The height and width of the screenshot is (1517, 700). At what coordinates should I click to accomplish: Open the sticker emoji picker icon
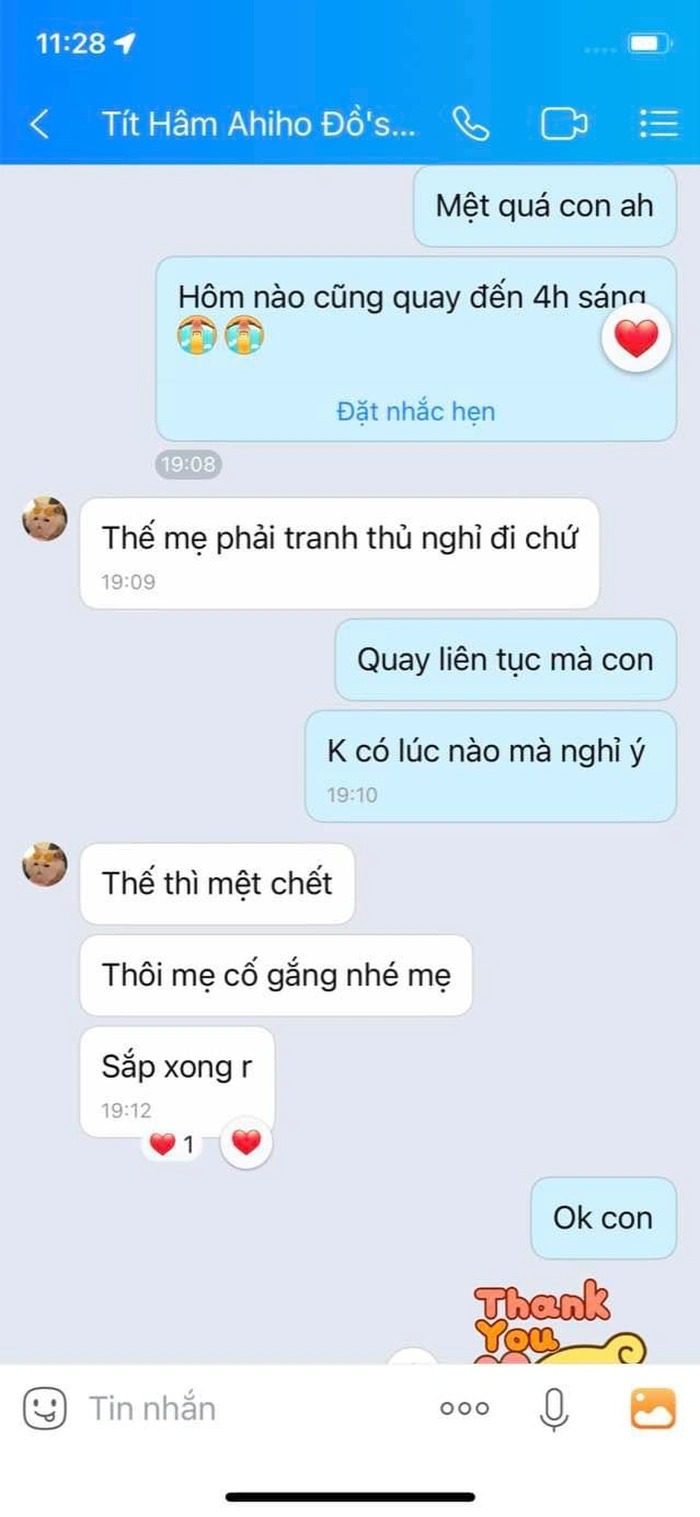44,1408
